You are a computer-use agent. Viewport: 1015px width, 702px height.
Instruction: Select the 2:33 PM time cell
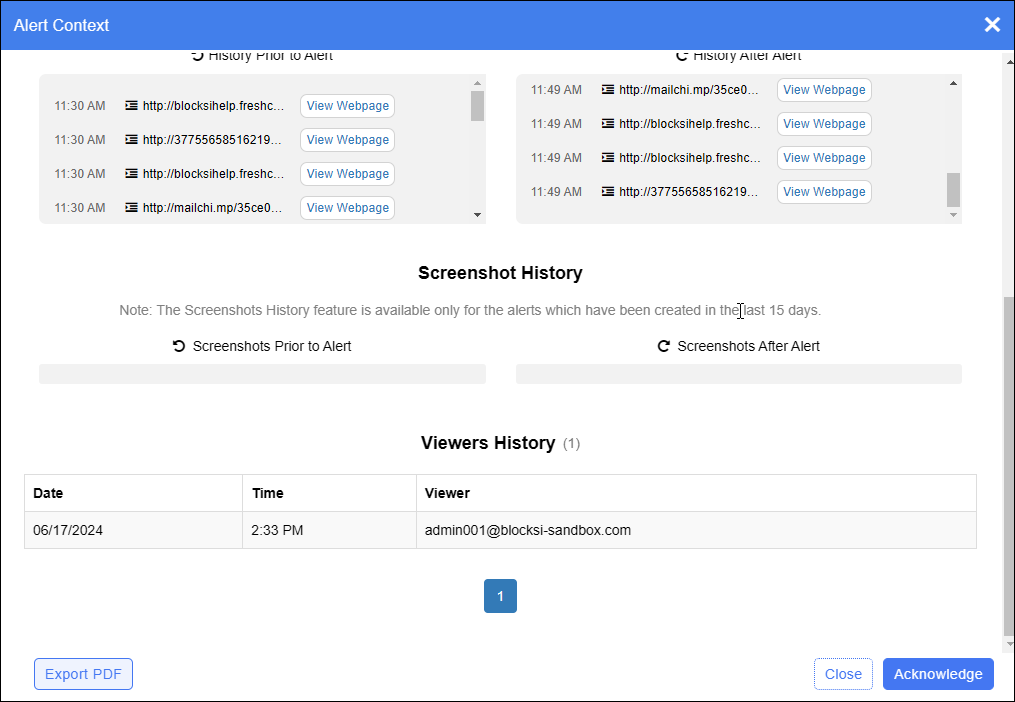click(x=329, y=530)
